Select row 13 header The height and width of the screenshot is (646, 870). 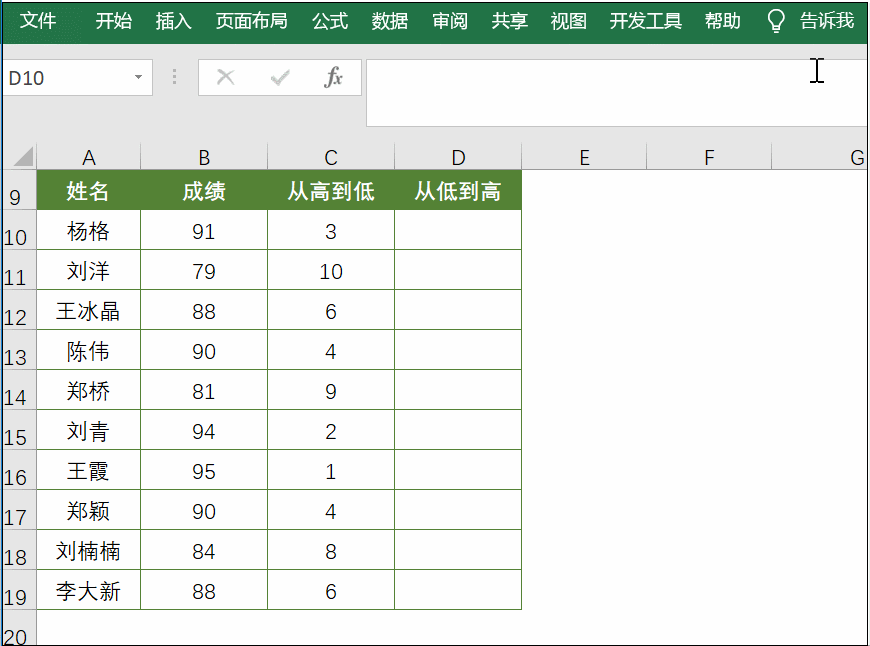point(19,350)
